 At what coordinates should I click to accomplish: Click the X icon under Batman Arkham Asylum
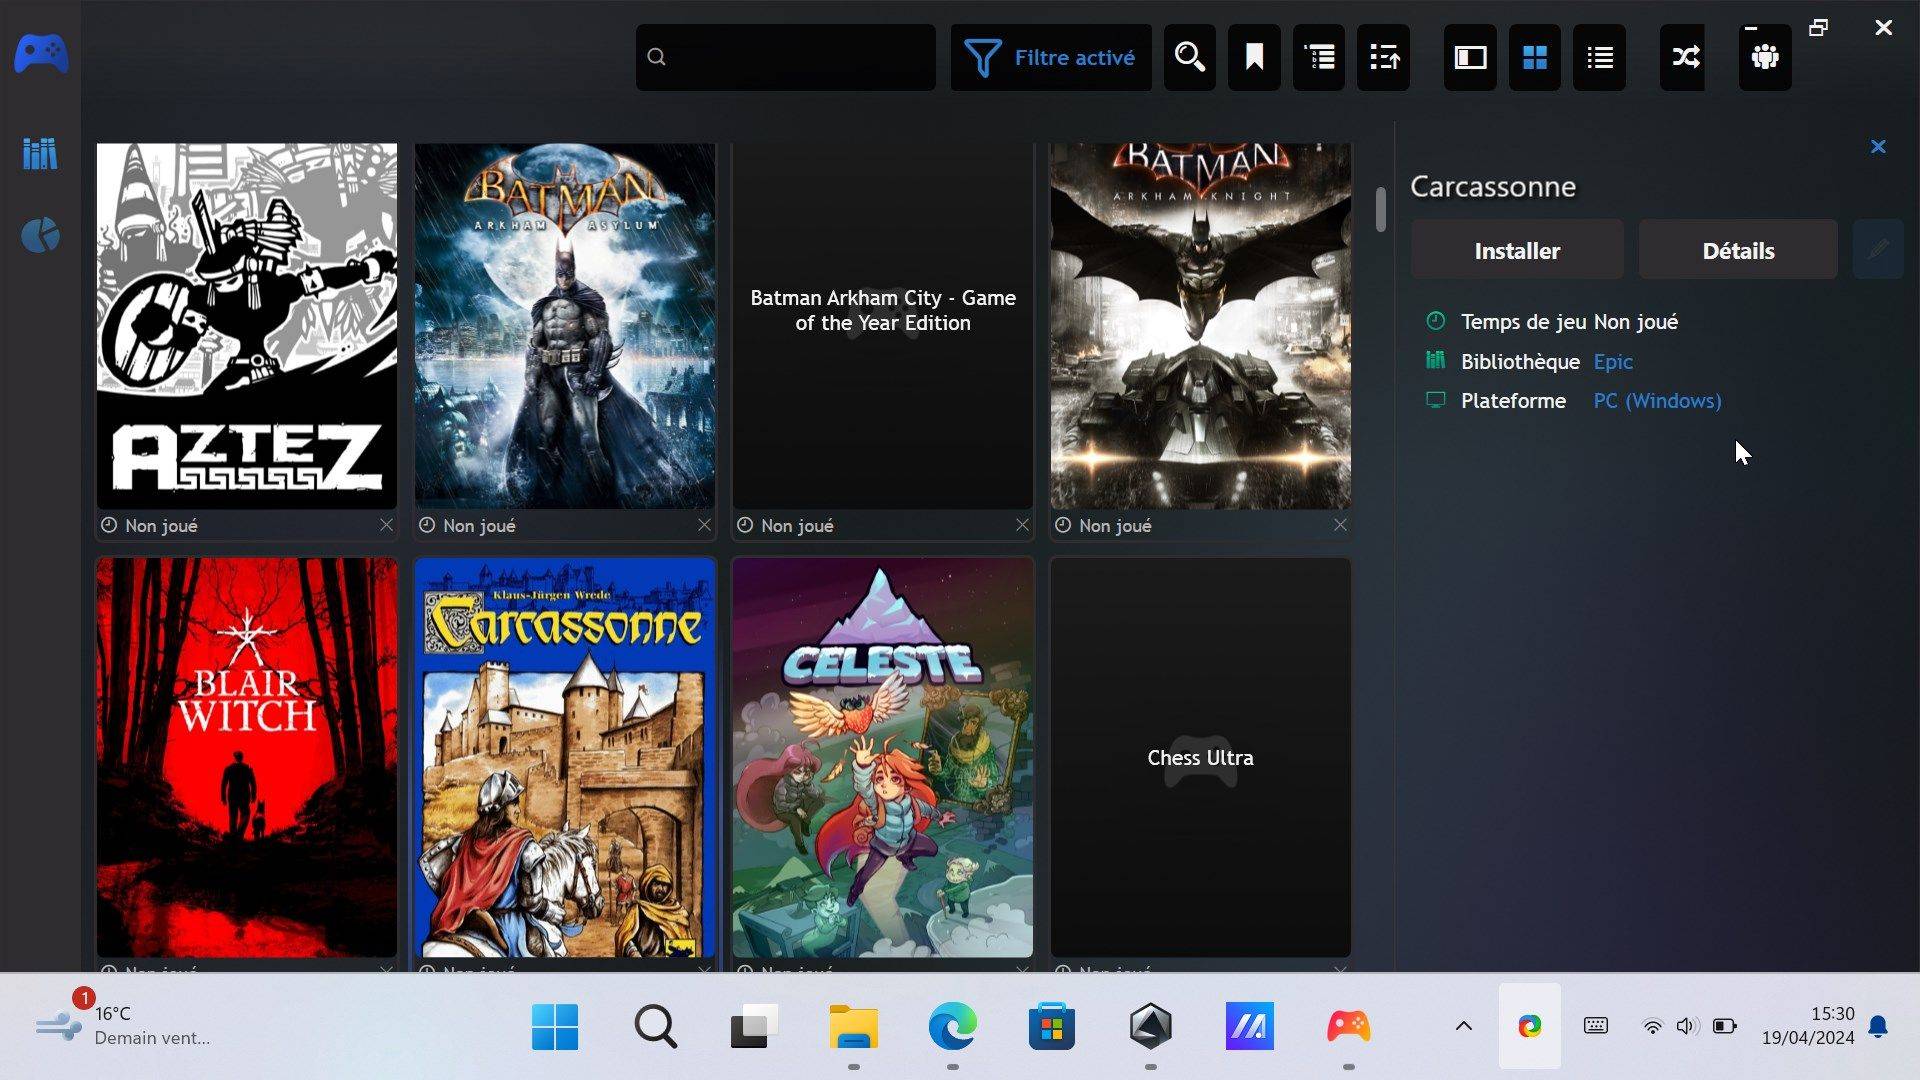(704, 525)
